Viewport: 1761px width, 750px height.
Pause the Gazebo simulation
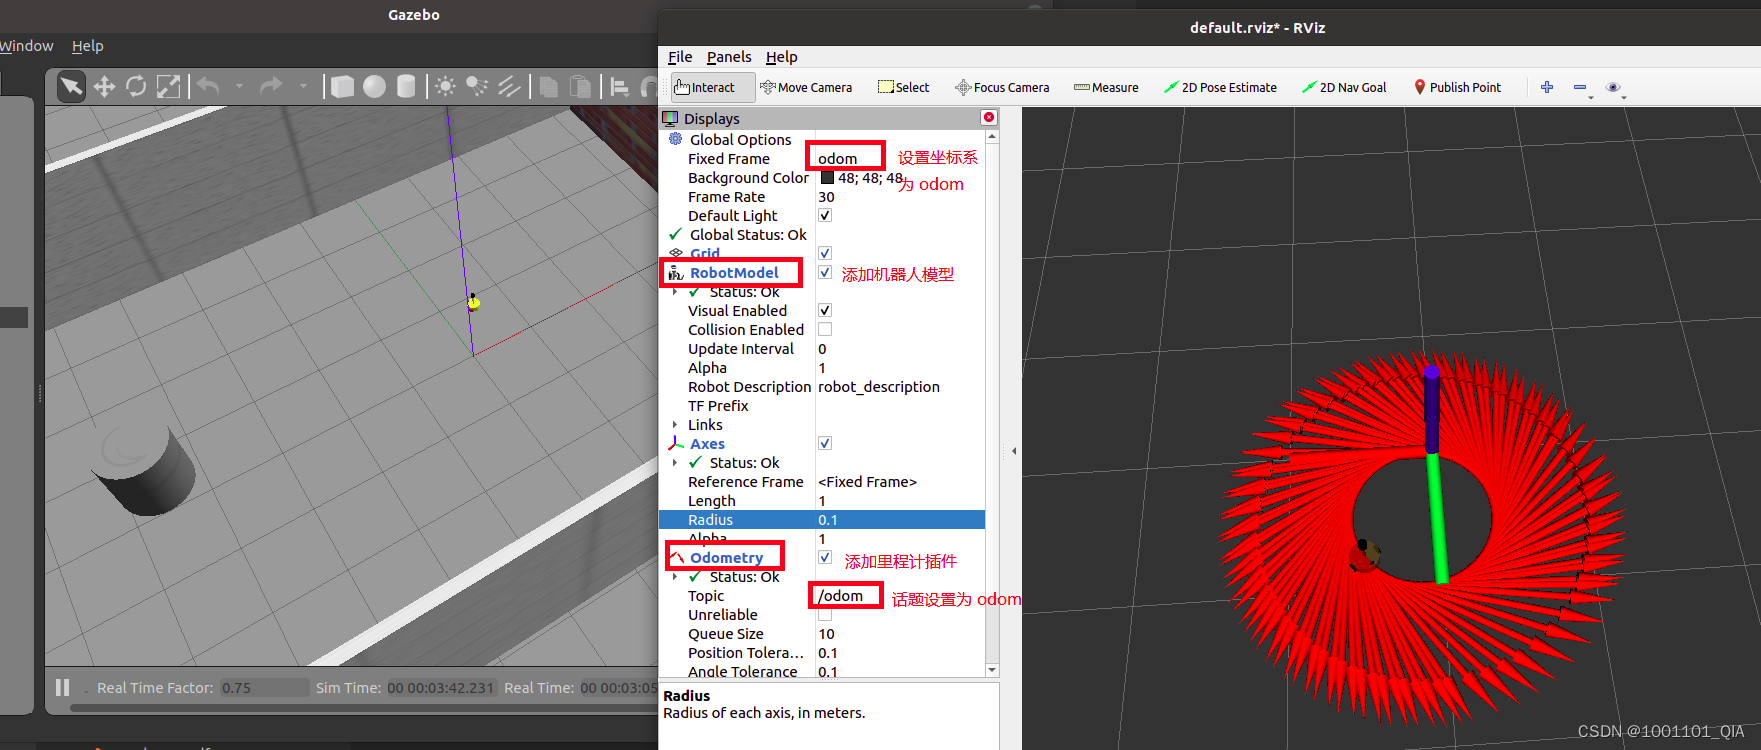point(62,687)
